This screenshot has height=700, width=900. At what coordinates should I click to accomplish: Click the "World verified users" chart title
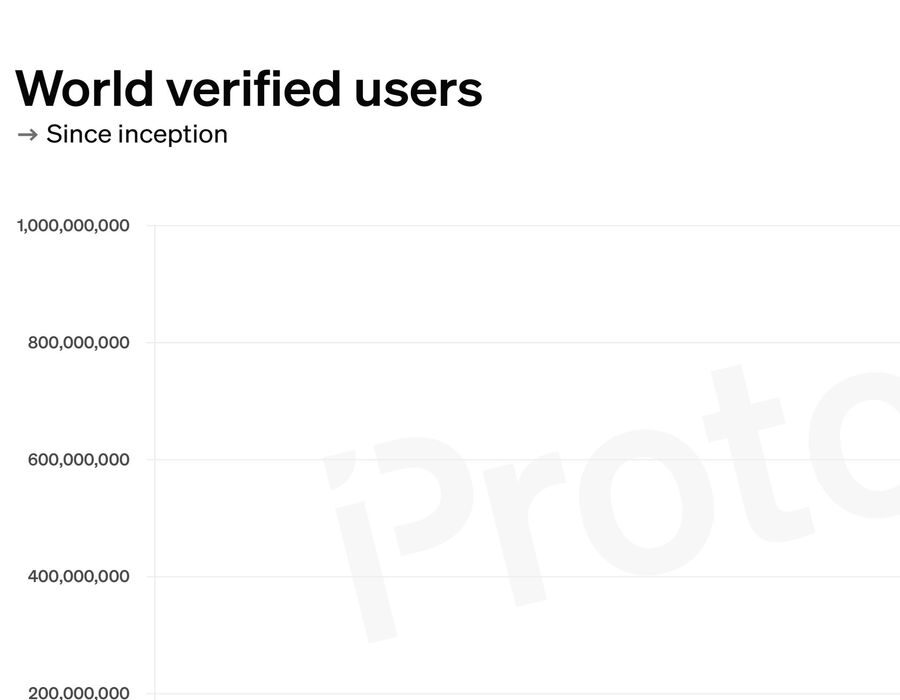coord(249,89)
